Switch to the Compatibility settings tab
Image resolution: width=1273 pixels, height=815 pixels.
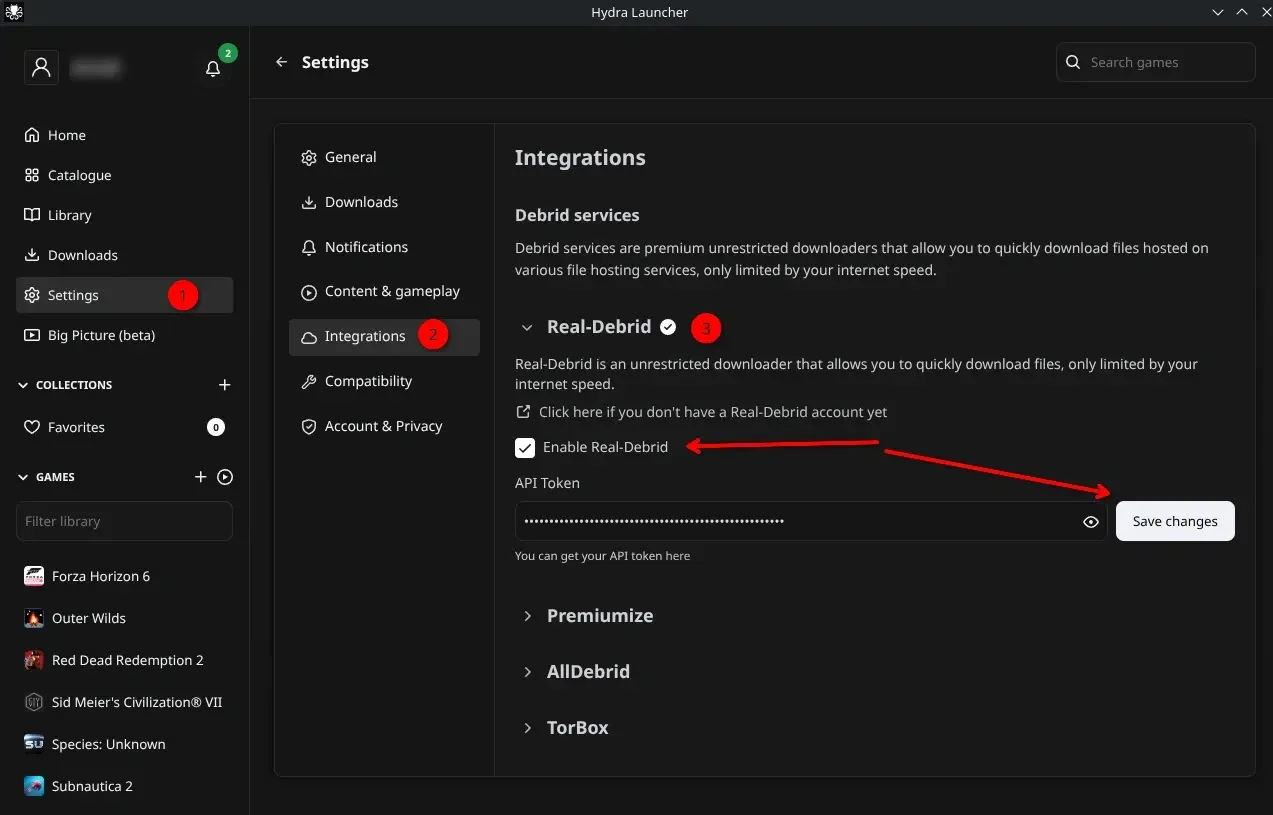[x=384, y=381]
